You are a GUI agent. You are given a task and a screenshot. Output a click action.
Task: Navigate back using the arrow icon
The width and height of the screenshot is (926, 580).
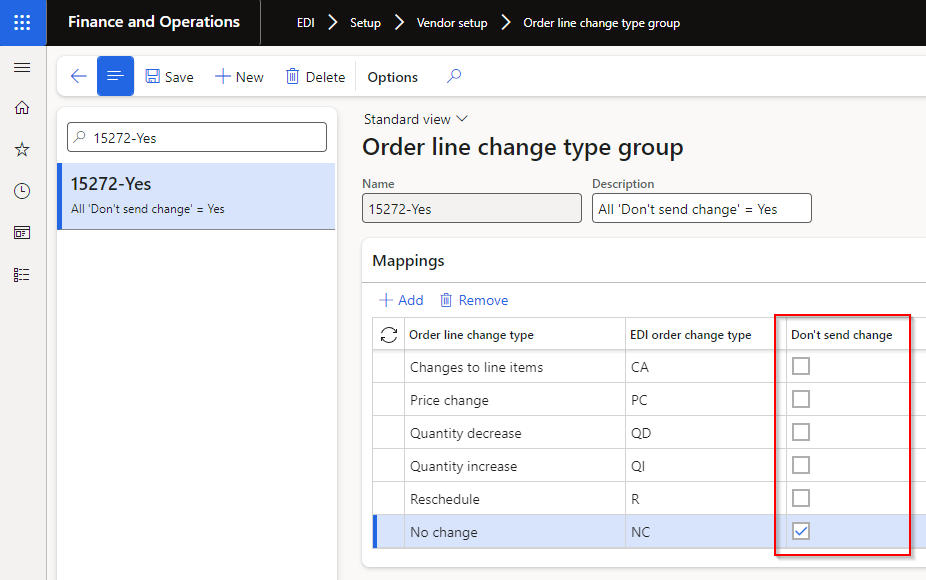(78, 76)
